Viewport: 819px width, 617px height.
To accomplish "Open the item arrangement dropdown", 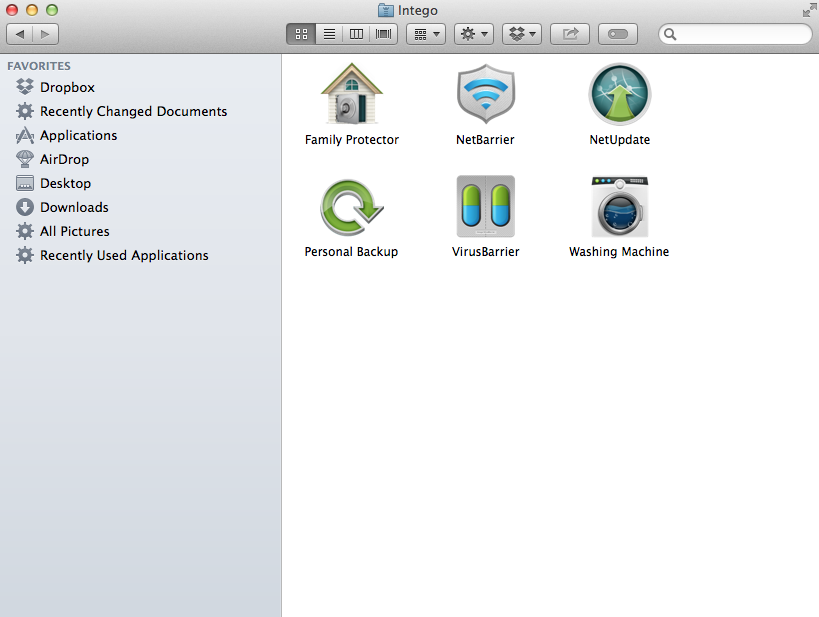I will coord(426,34).
